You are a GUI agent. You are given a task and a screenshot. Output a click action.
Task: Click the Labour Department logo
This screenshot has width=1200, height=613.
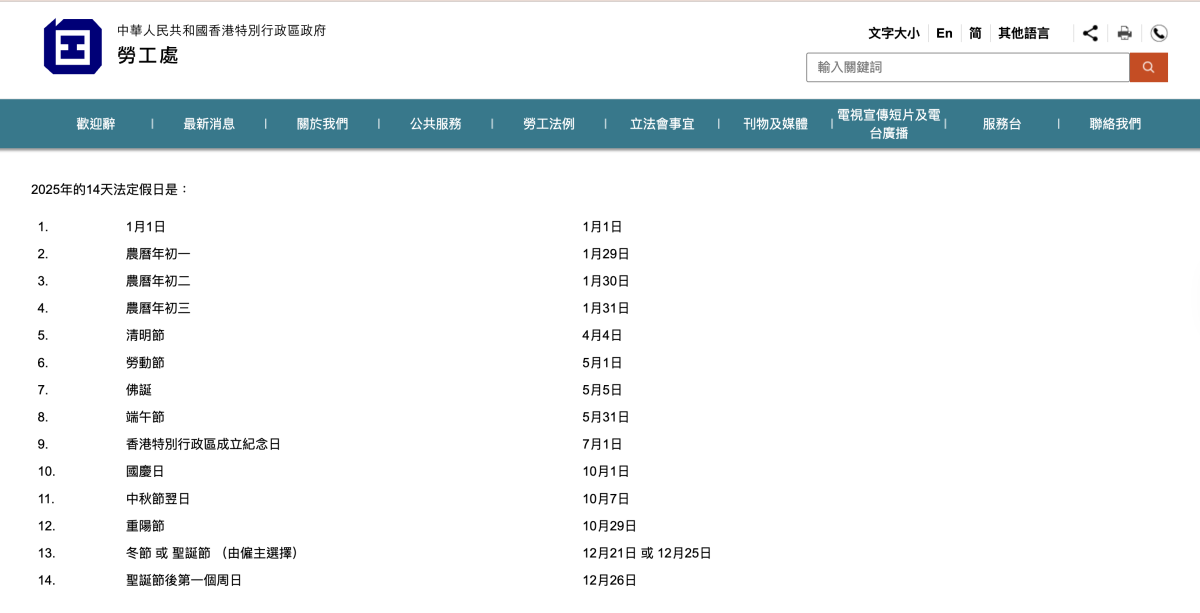click(72, 46)
